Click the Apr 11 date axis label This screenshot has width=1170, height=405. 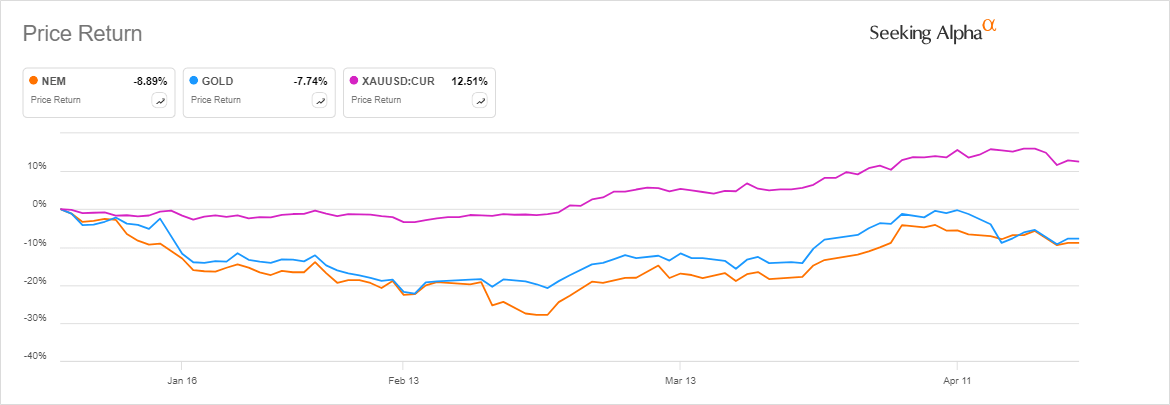[x=957, y=380]
